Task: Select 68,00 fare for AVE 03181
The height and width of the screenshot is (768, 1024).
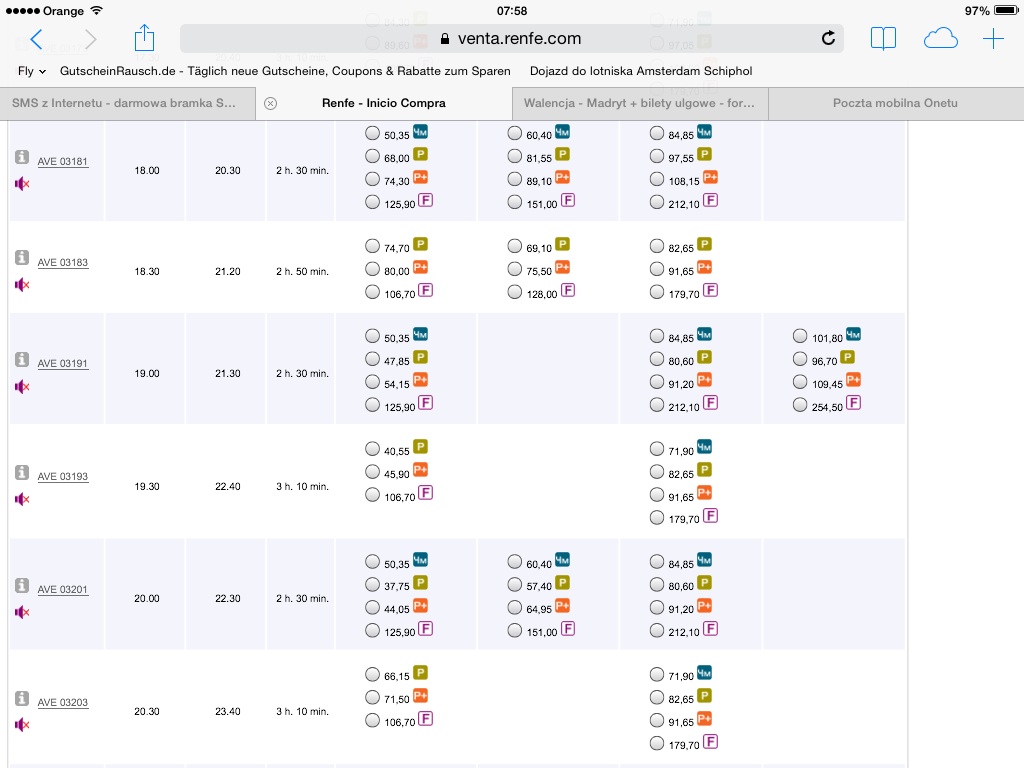Action: (x=372, y=156)
